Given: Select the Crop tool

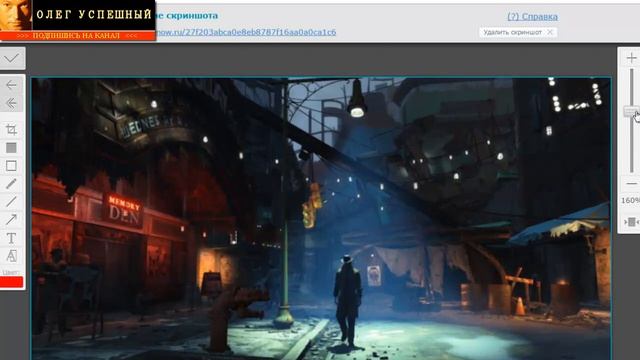Looking at the screenshot, I should click(11, 130).
